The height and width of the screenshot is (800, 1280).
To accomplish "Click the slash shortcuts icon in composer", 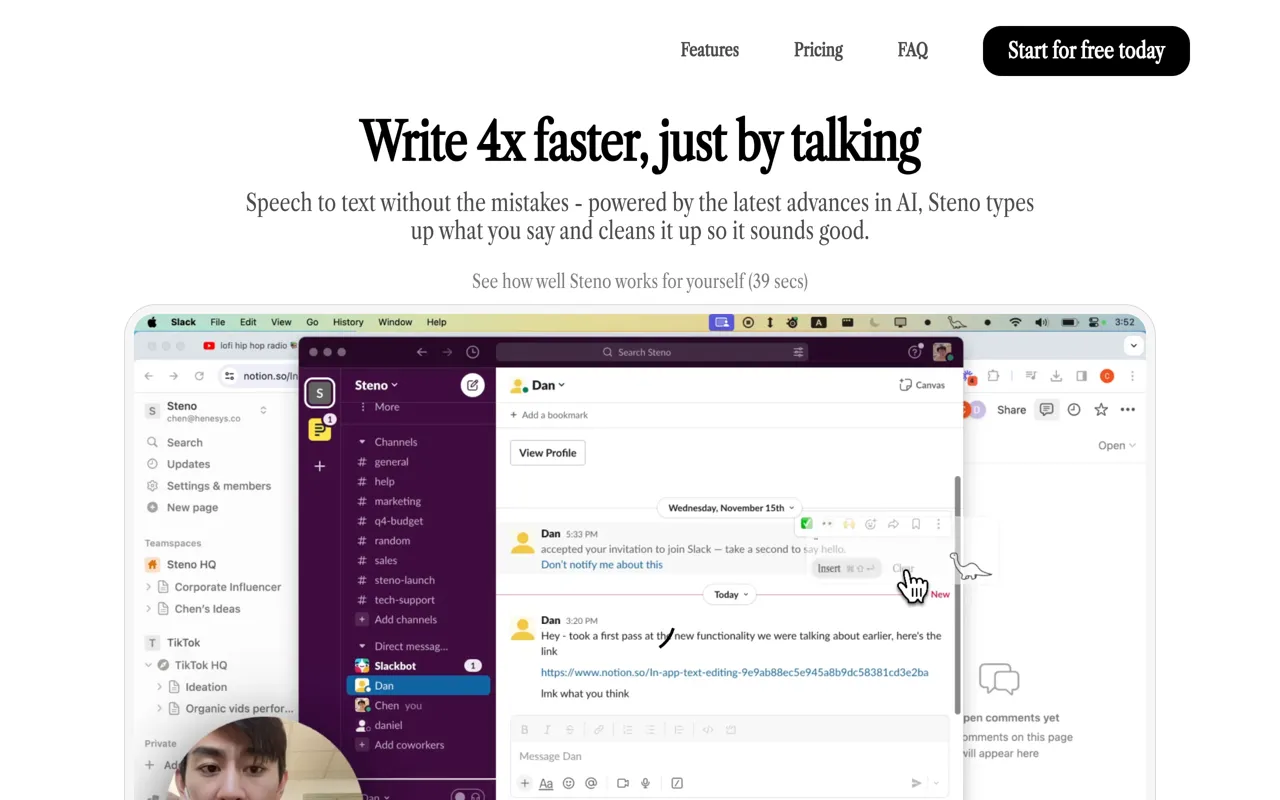I will [677, 784].
